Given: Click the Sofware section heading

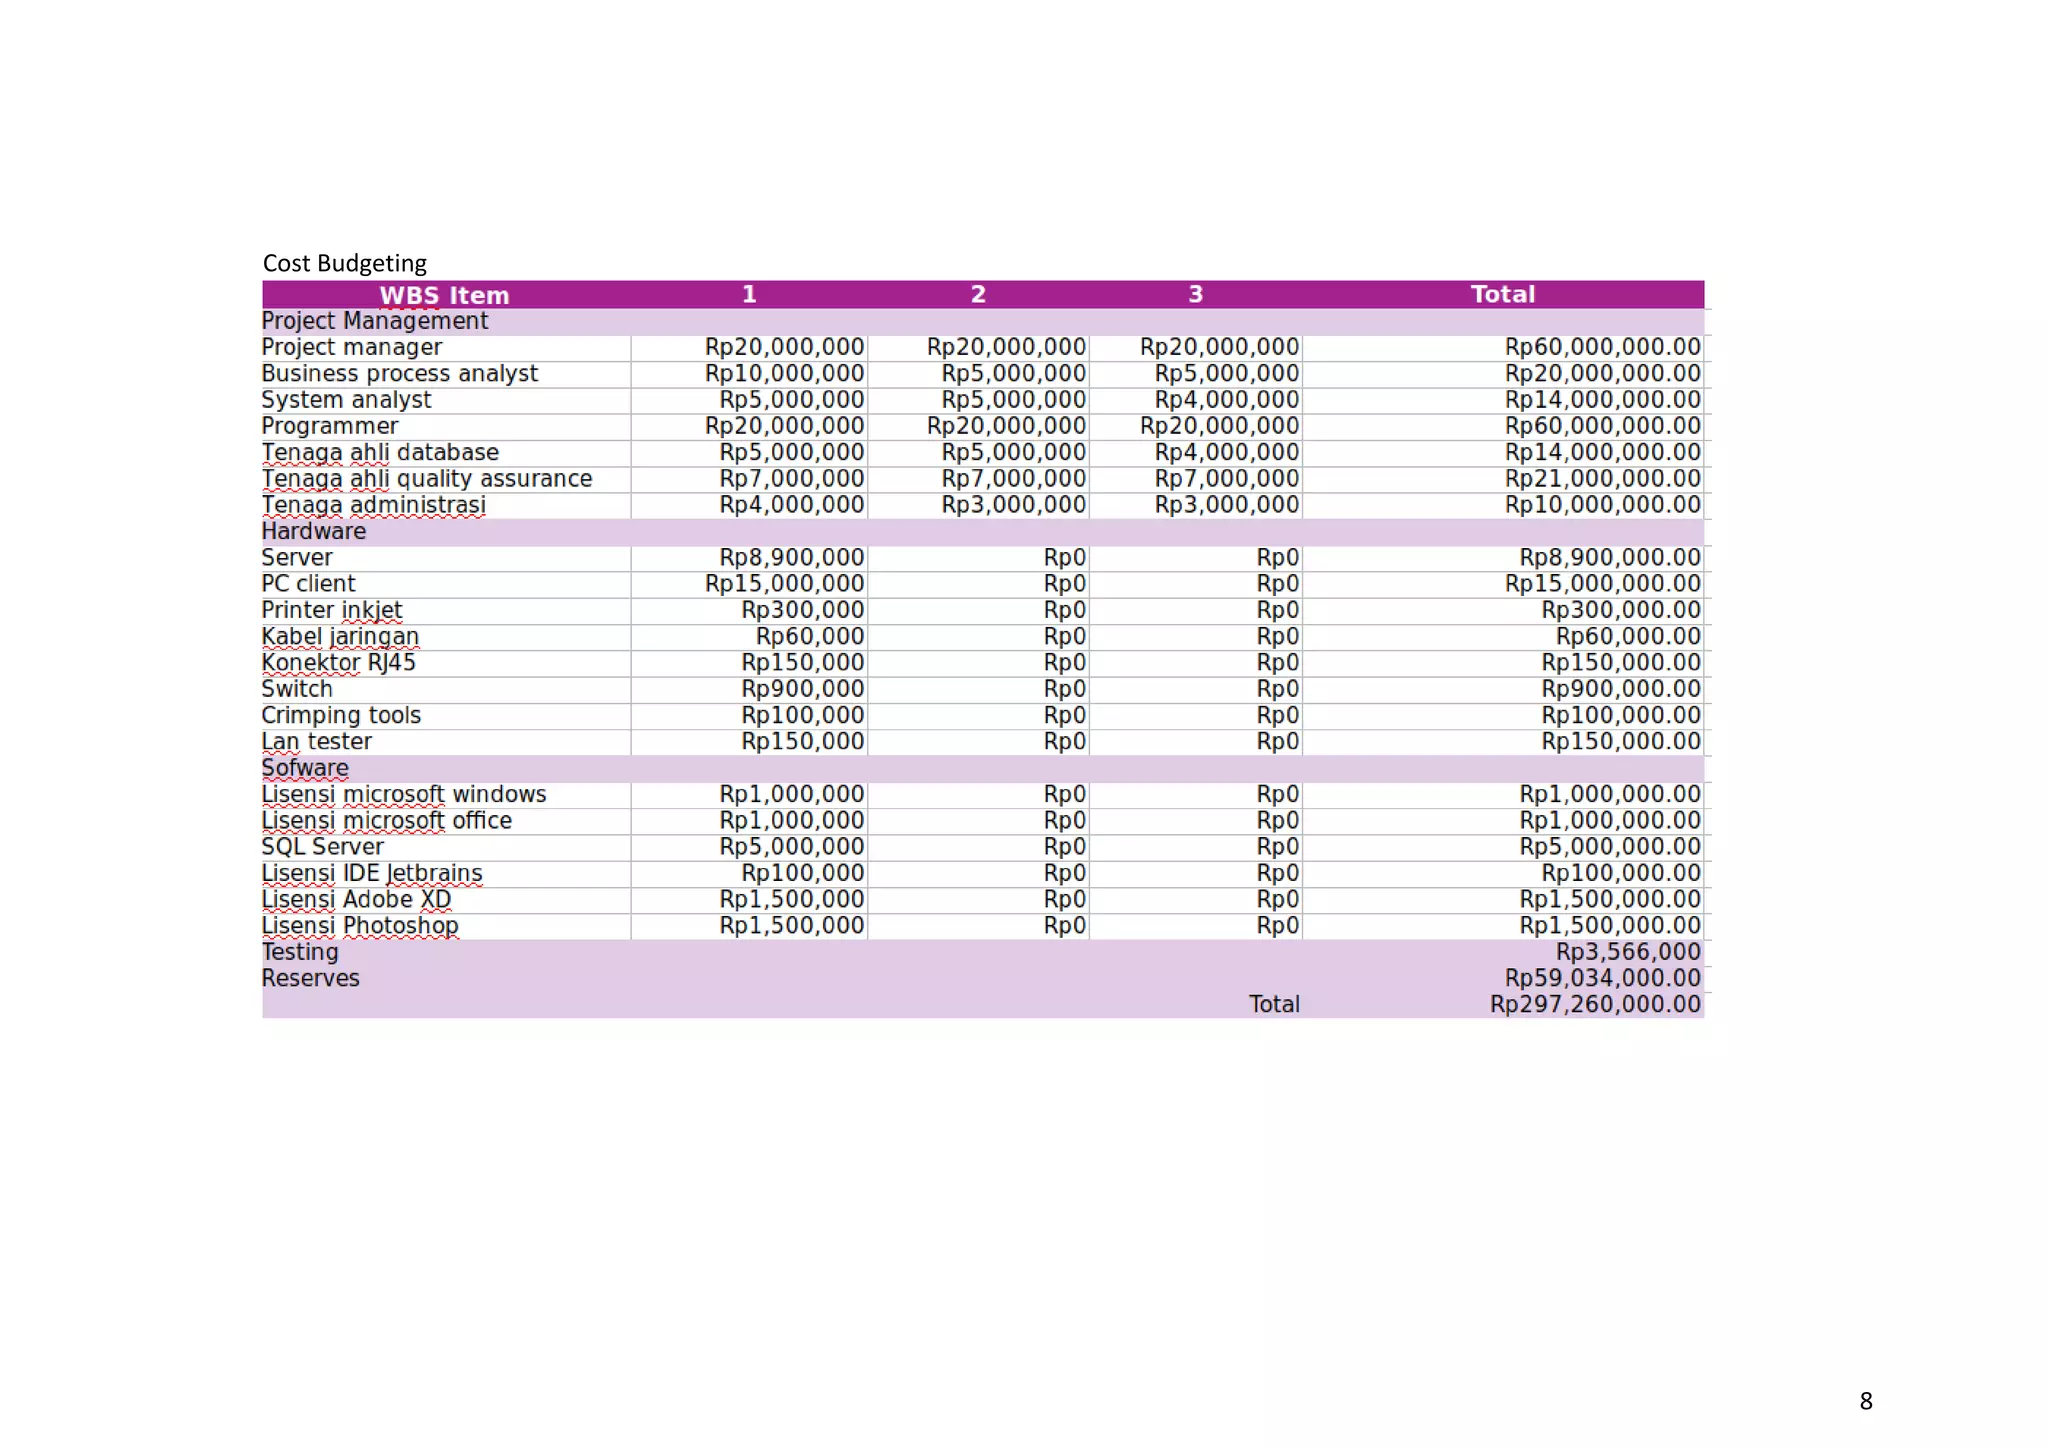Looking at the screenshot, I should [x=305, y=768].
